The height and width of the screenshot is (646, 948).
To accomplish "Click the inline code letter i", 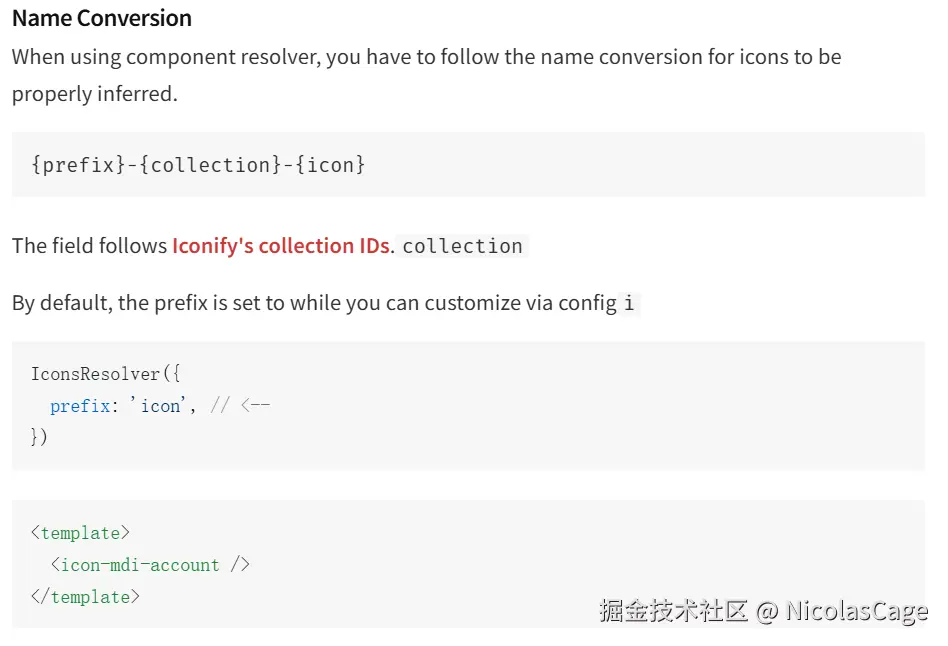I will point(628,303).
